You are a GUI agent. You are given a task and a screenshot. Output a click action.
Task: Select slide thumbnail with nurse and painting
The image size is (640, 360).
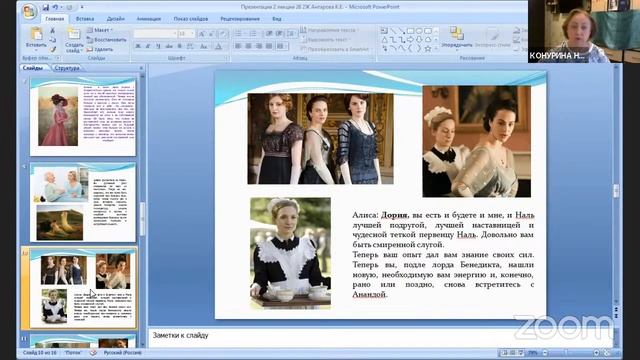[x=83, y=202]
